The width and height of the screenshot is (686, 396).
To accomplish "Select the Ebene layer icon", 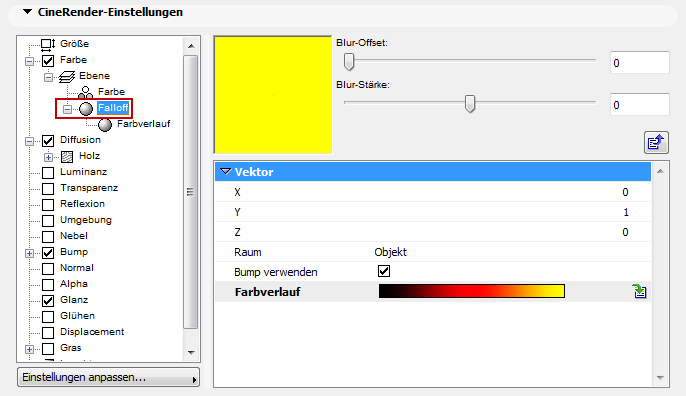I will pyautogui.click(x=66, y=77).
